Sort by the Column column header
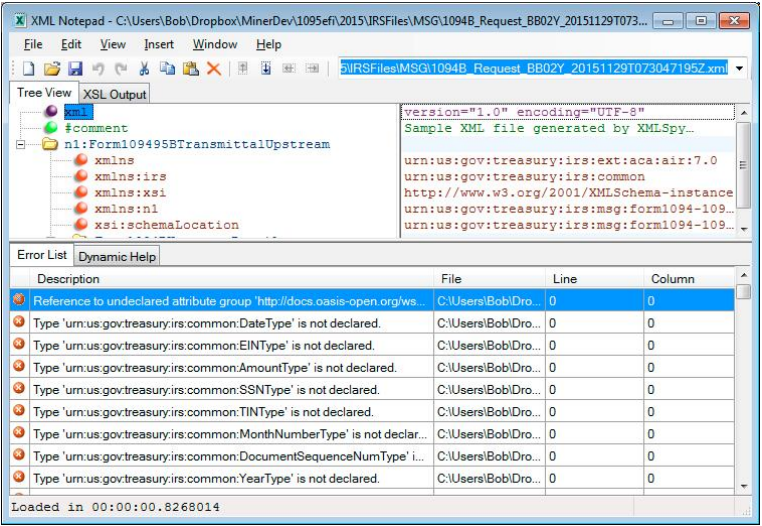Screen dimensions: 762x526 (x=689, y=279)
